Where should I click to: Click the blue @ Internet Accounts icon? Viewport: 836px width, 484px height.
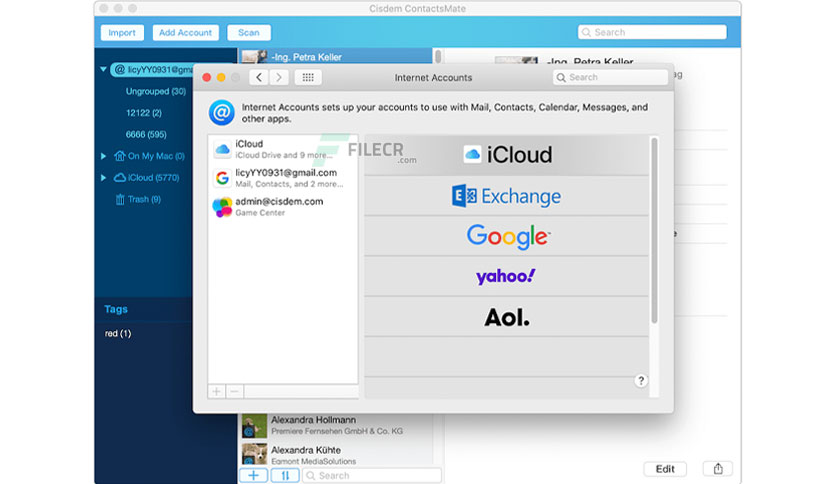221,112
